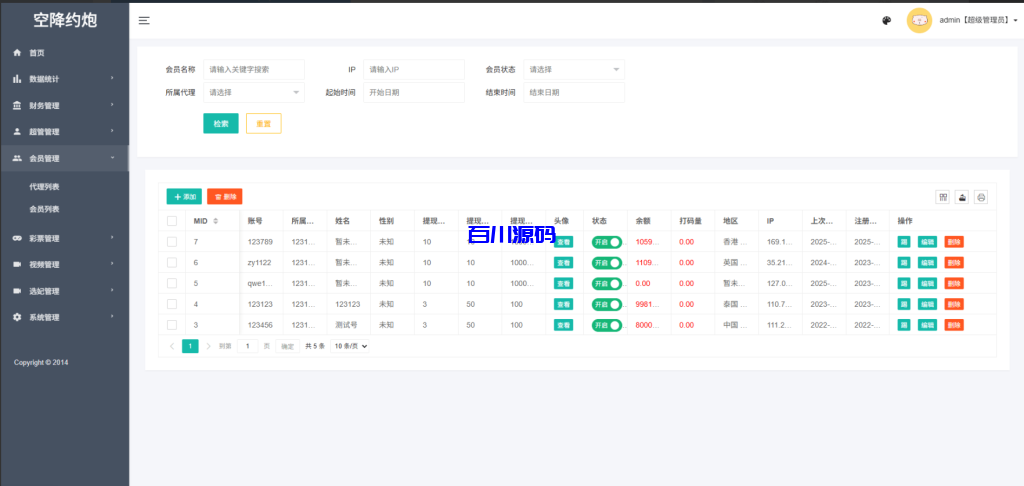
Task: Click the gear icon for 系统管理
Action: coord(18,317)
